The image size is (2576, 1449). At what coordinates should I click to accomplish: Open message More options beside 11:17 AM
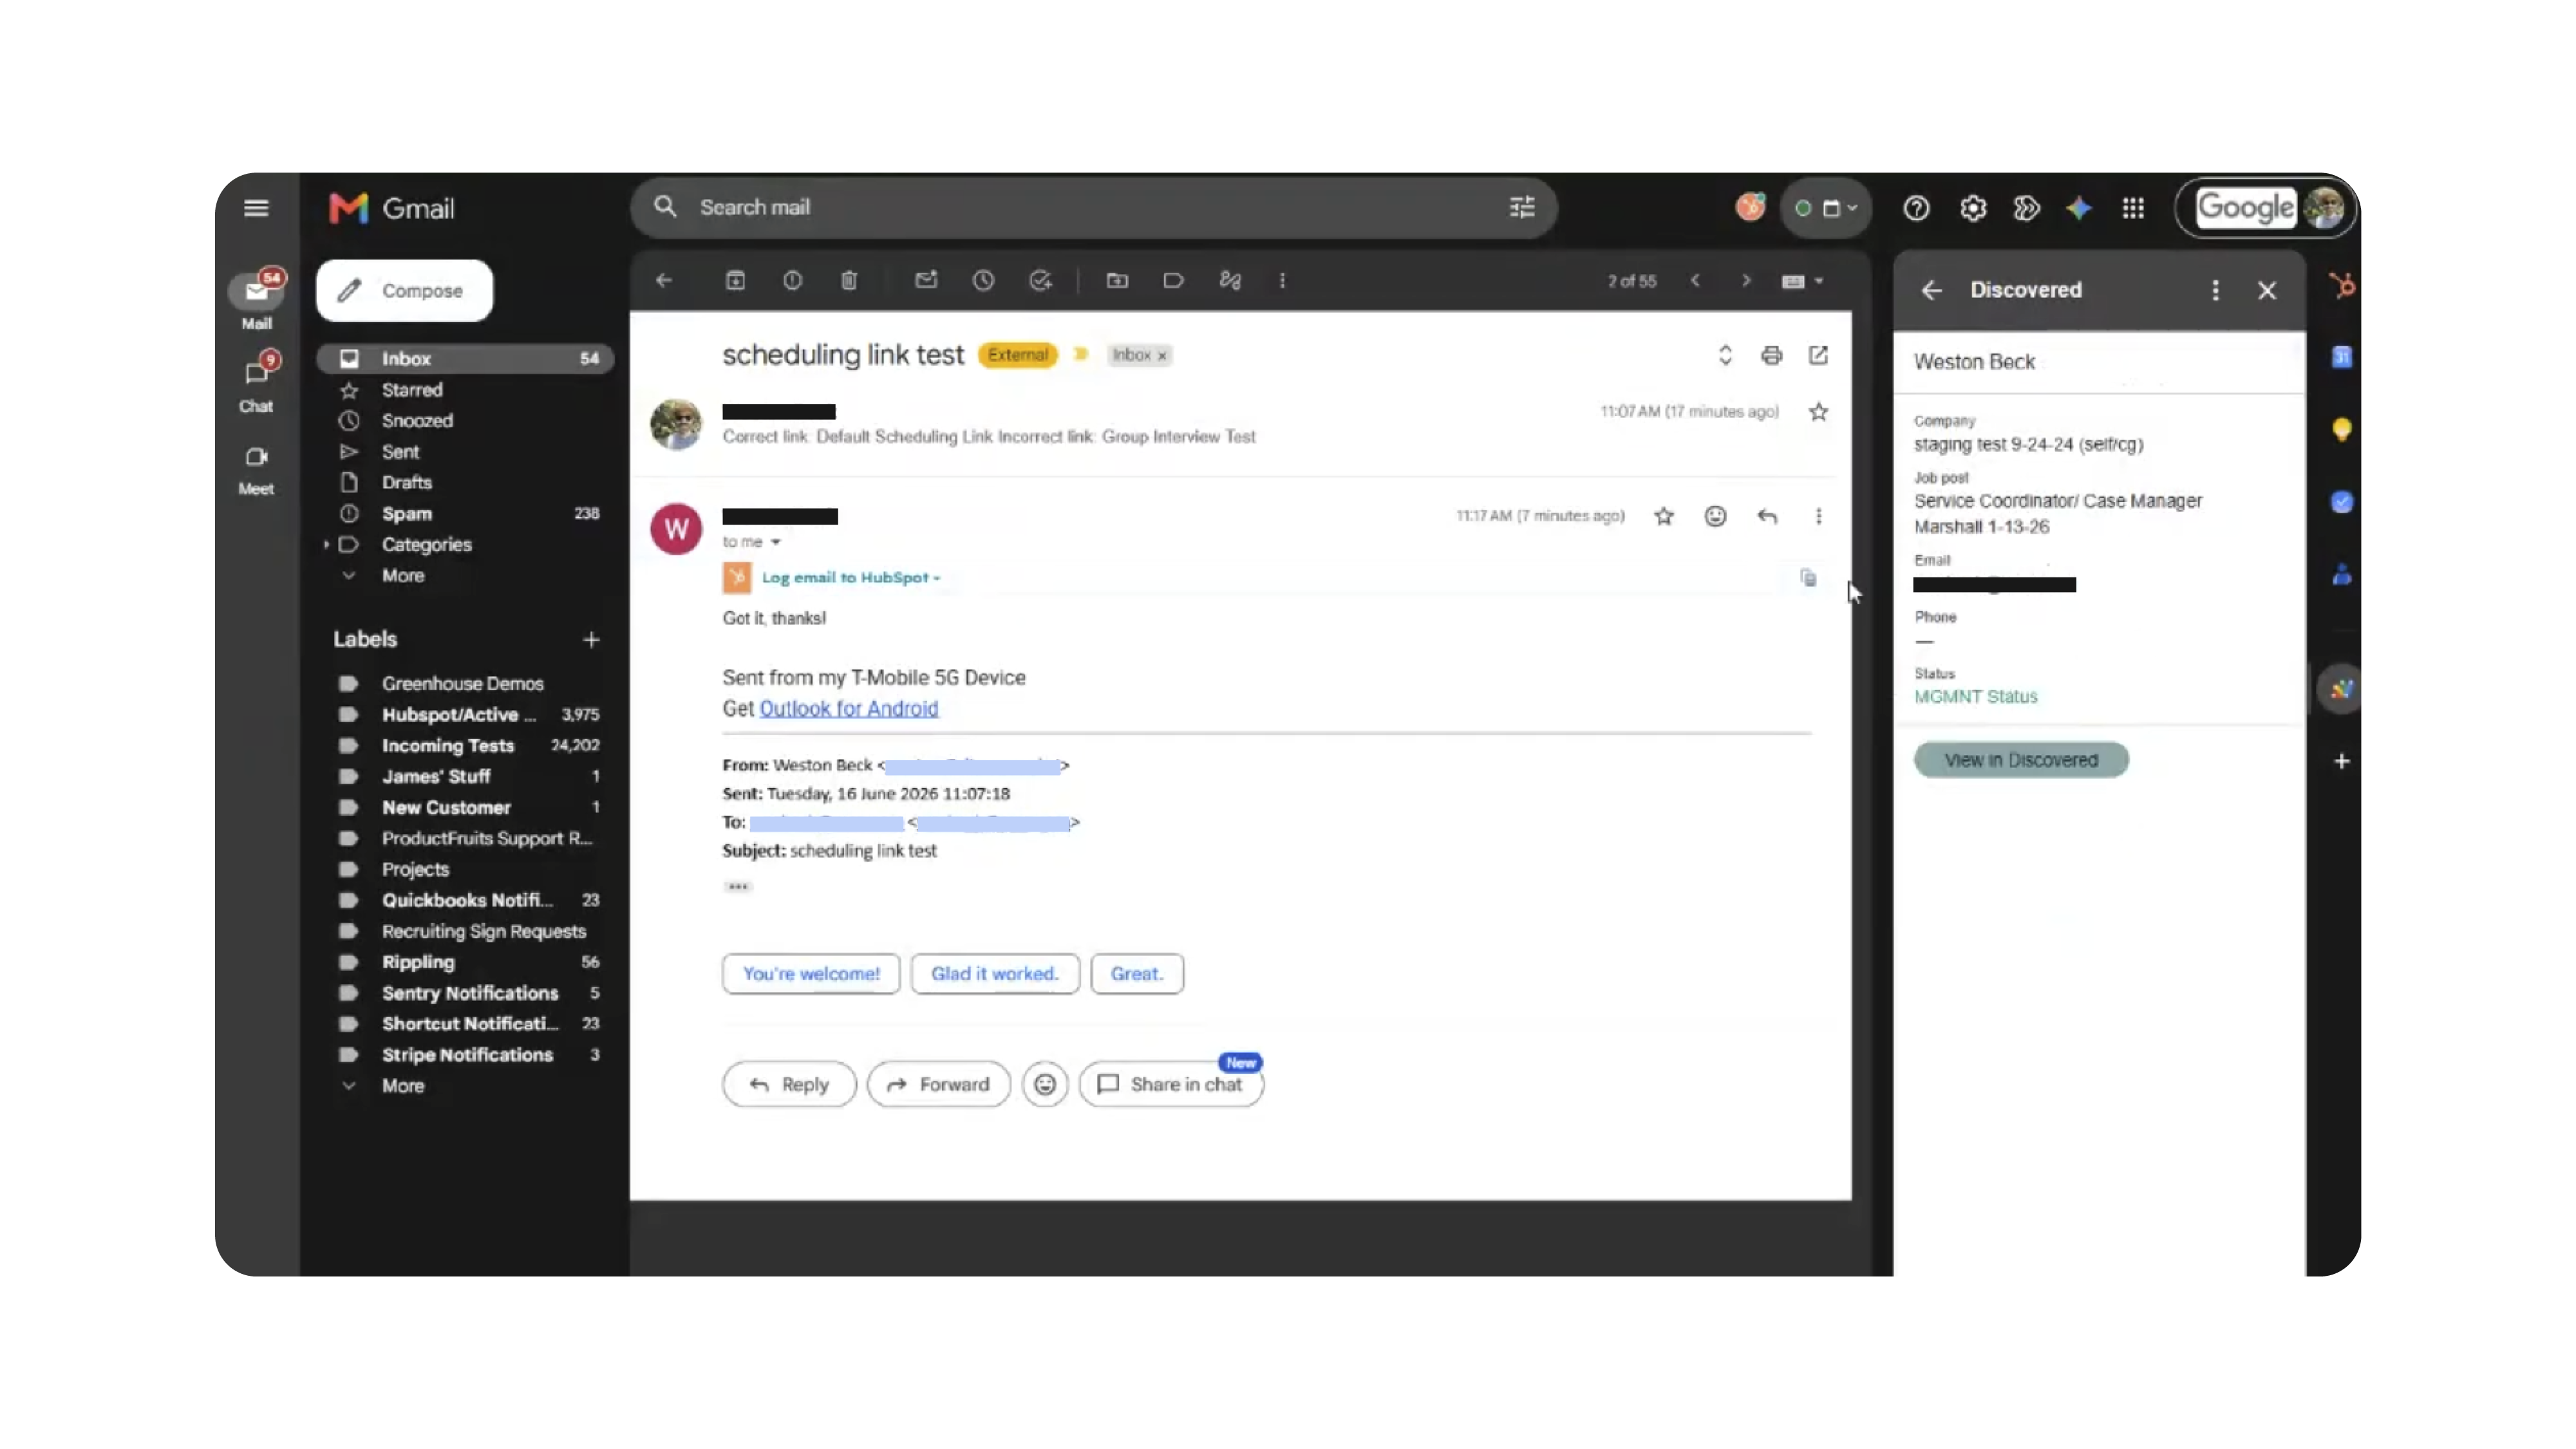click(1818, 516)
